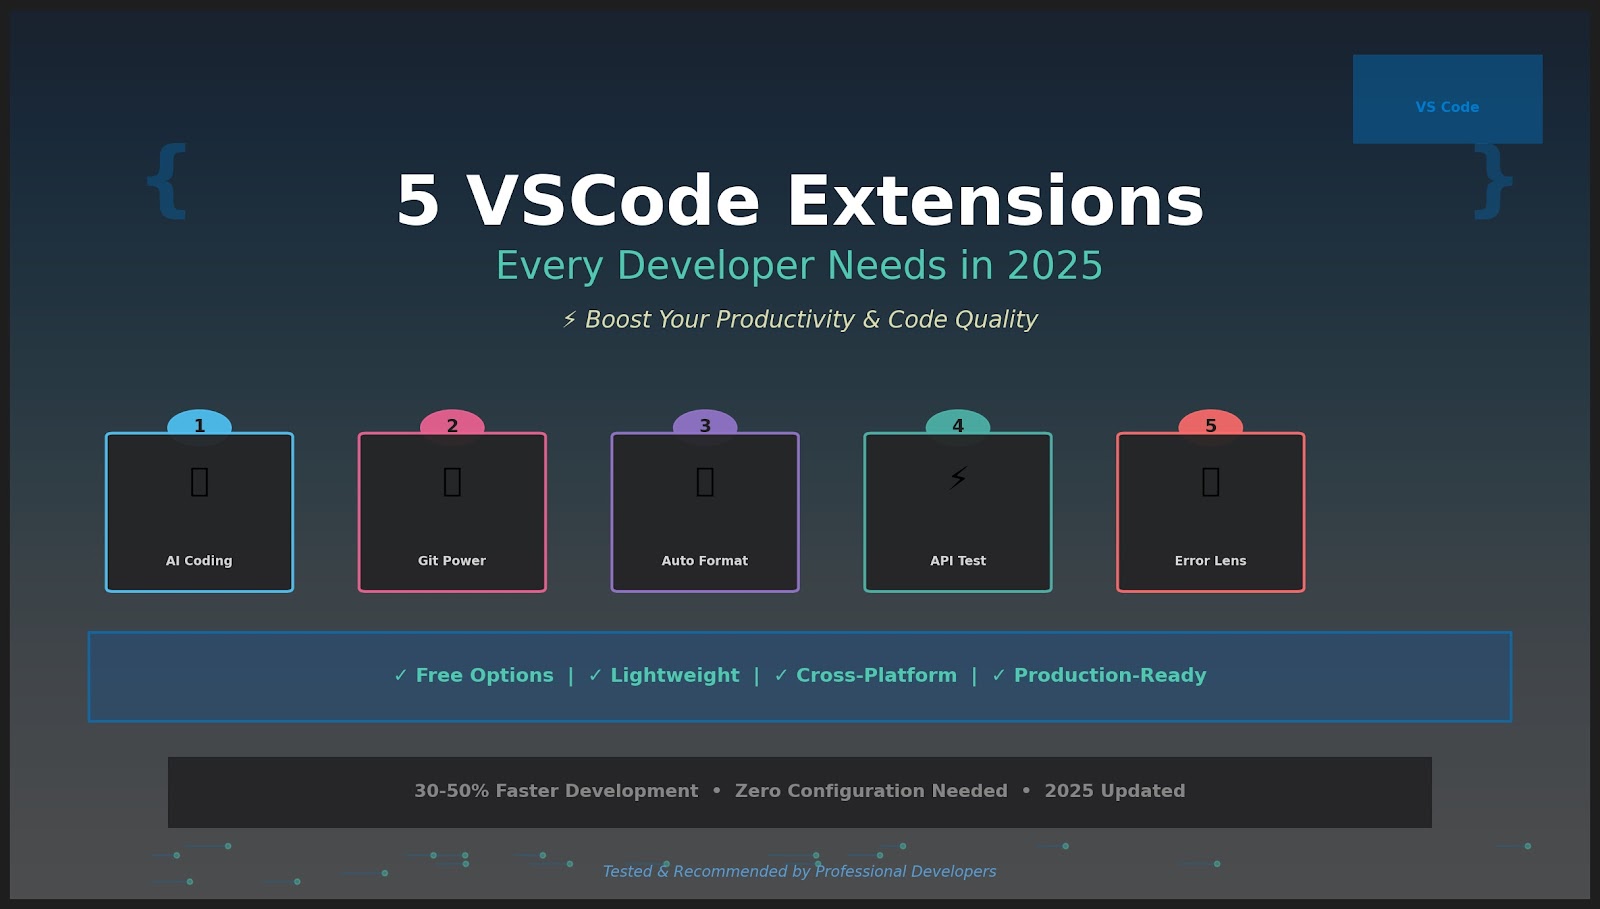
Task: Click the Git Power card icon
Action: 452,480
